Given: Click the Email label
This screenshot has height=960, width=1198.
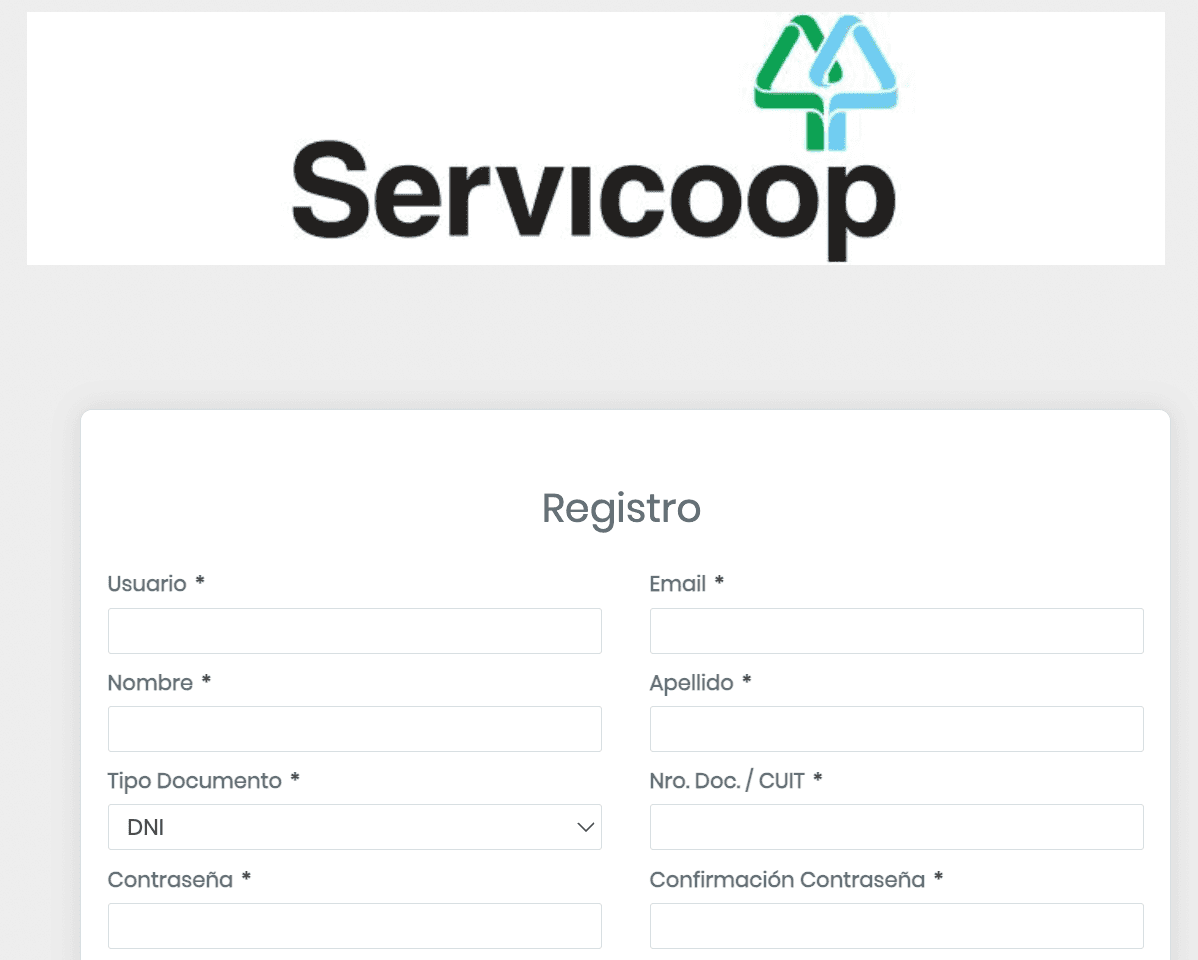Looking at the screenshot, I should [x=678, y=583].
